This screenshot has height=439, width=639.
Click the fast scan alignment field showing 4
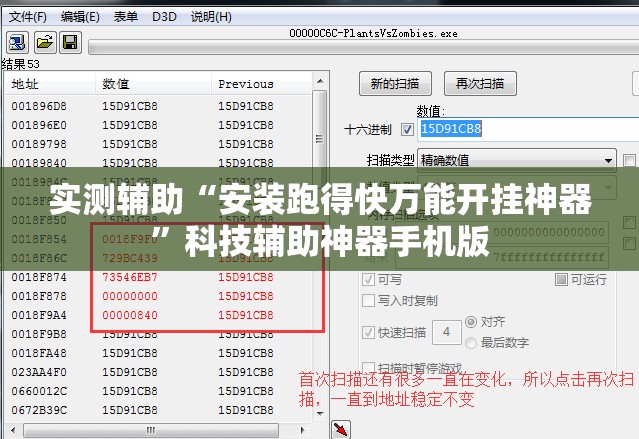pos(447,332)
